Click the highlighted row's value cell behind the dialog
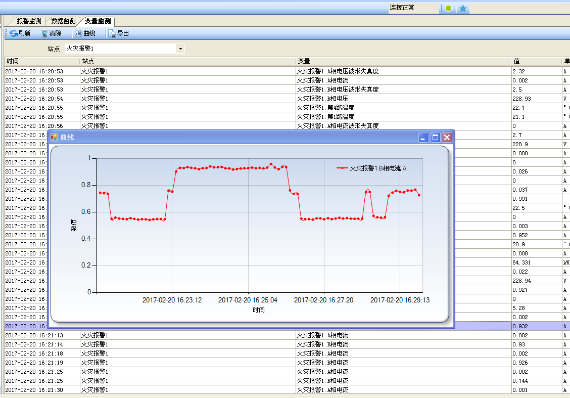570x398 pixels. pos(537,326)
